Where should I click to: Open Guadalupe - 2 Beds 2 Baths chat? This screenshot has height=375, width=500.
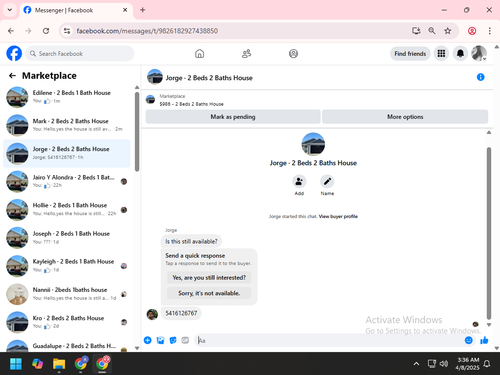[67, 346]
